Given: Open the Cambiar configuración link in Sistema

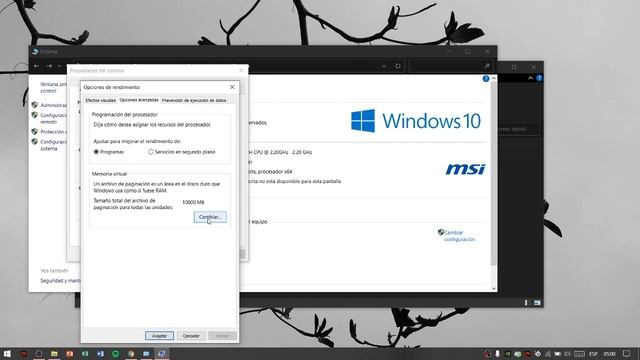Looking at the screenshot, I should [x=459, y=236].
